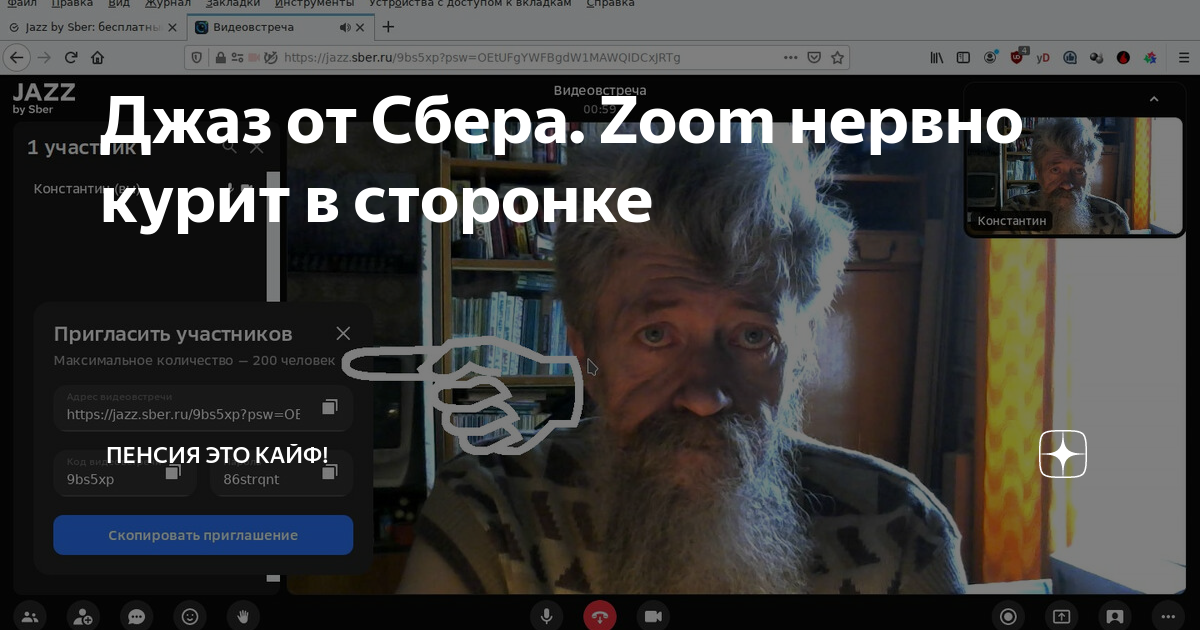Open the Вид menu
Viewport: 1200px width, 630px height.
tap(119, 4)
